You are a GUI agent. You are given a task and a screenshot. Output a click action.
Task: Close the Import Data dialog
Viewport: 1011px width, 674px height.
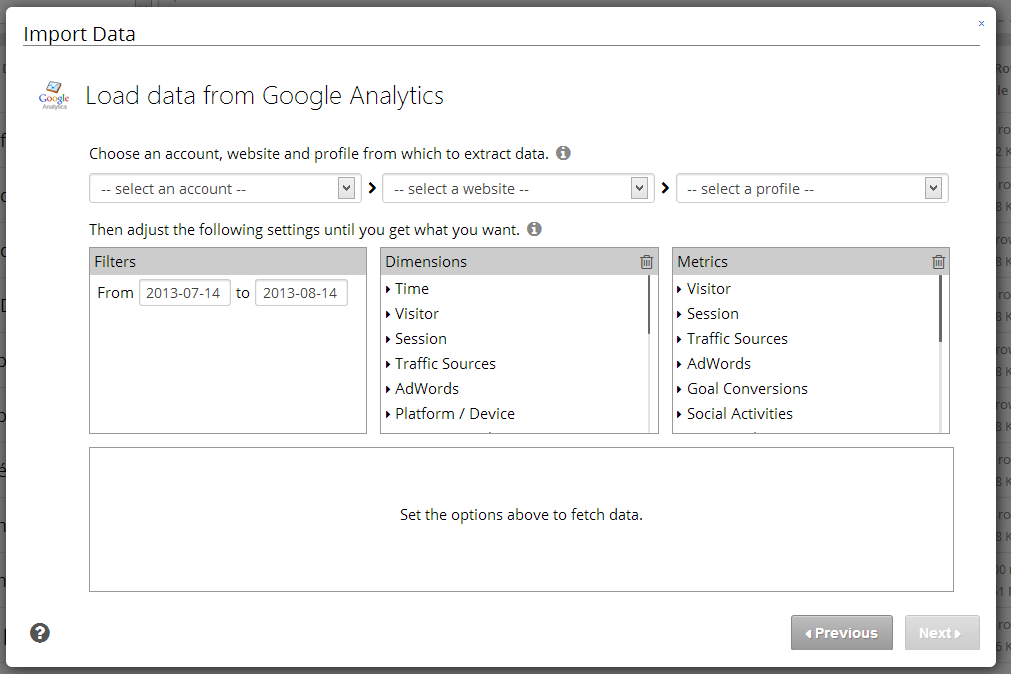(981, 24)
